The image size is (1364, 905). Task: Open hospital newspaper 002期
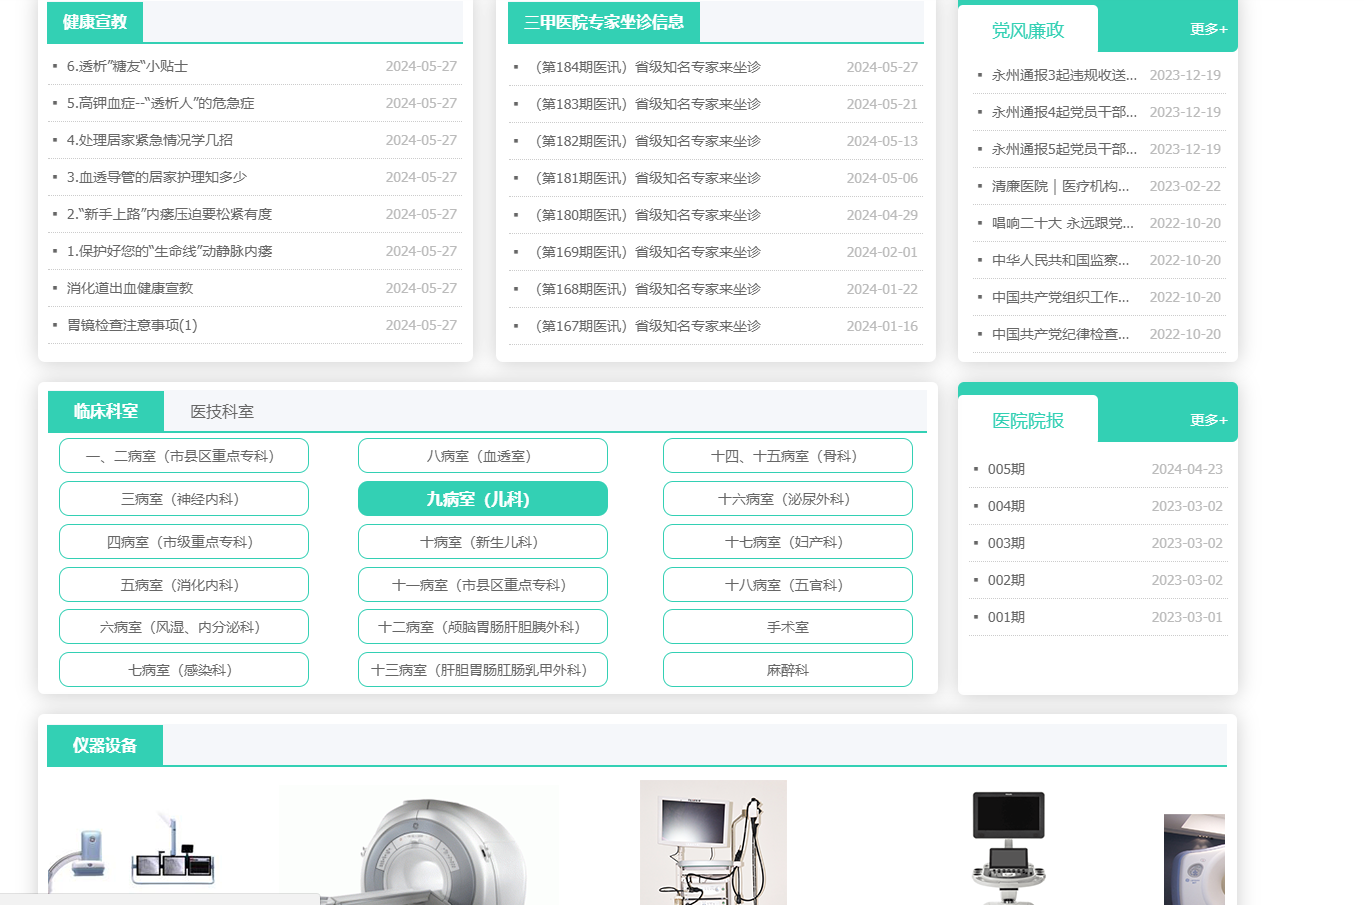point(1006,581)
